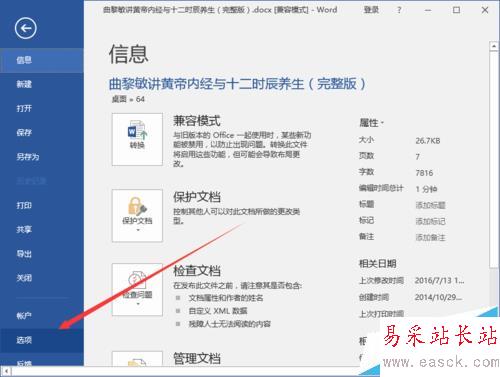This screenshot has width=500, height=377.
Task: Open 选项 at the sidebar bottom
Action: (x=42, y=340)
